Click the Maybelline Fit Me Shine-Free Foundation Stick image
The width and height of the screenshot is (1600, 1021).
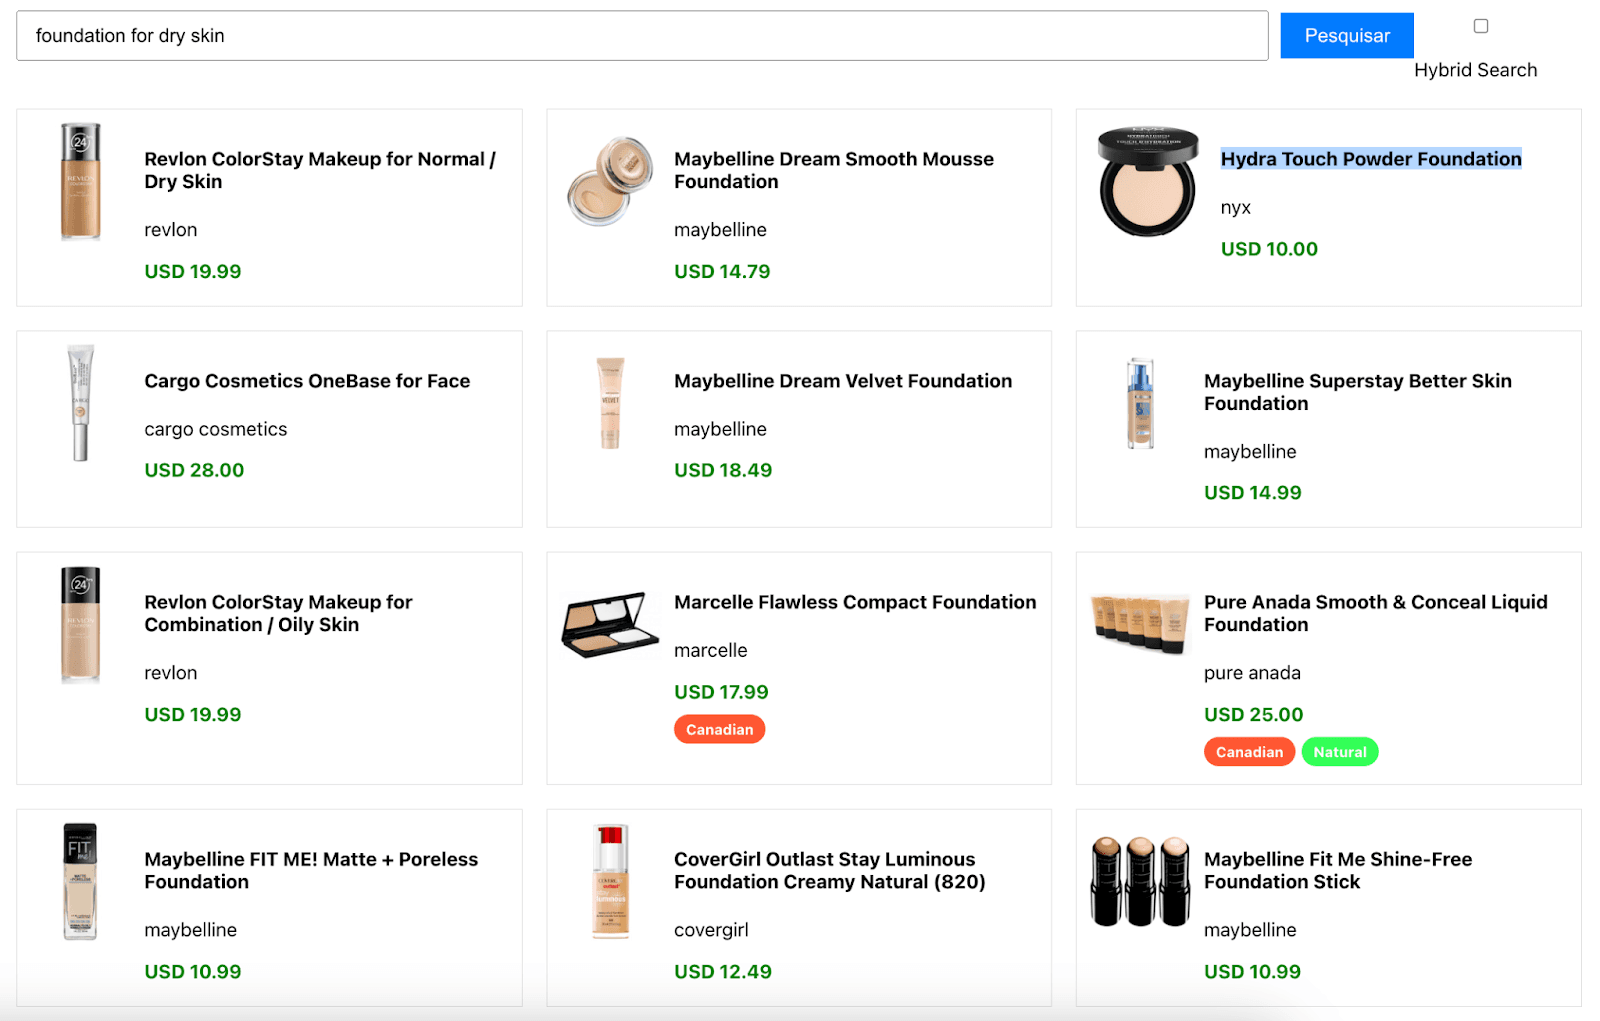(x=1139, y=881)
